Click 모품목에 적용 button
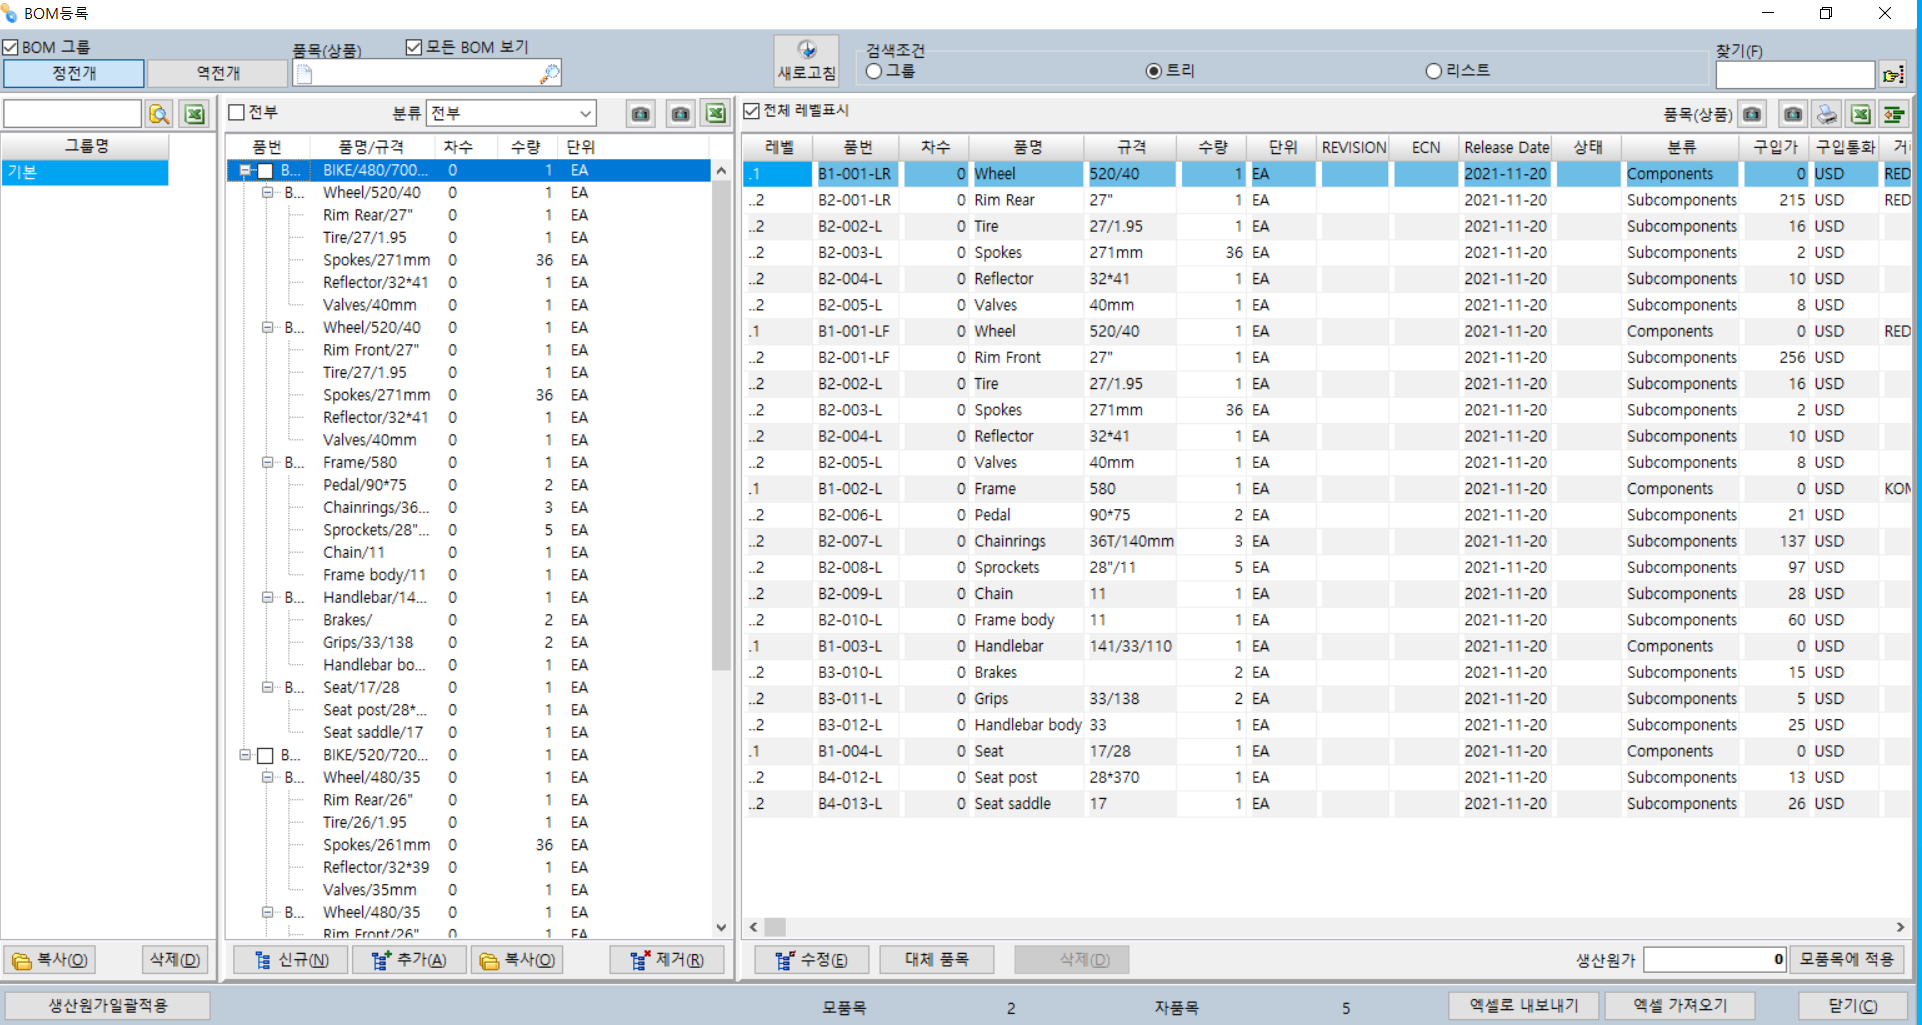Image resolution: width=1922 pixels, height=1025 pixels. click(1847, 960)
